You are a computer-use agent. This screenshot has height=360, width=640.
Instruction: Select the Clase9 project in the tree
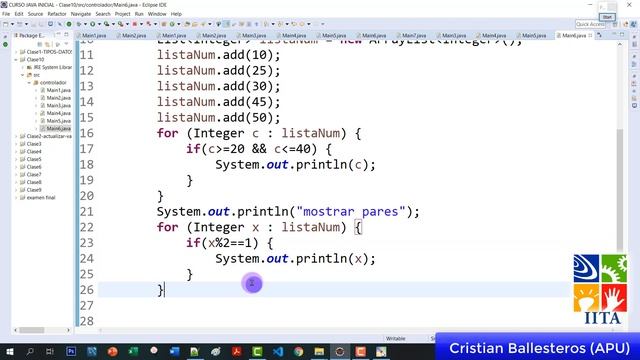[33, 190]
